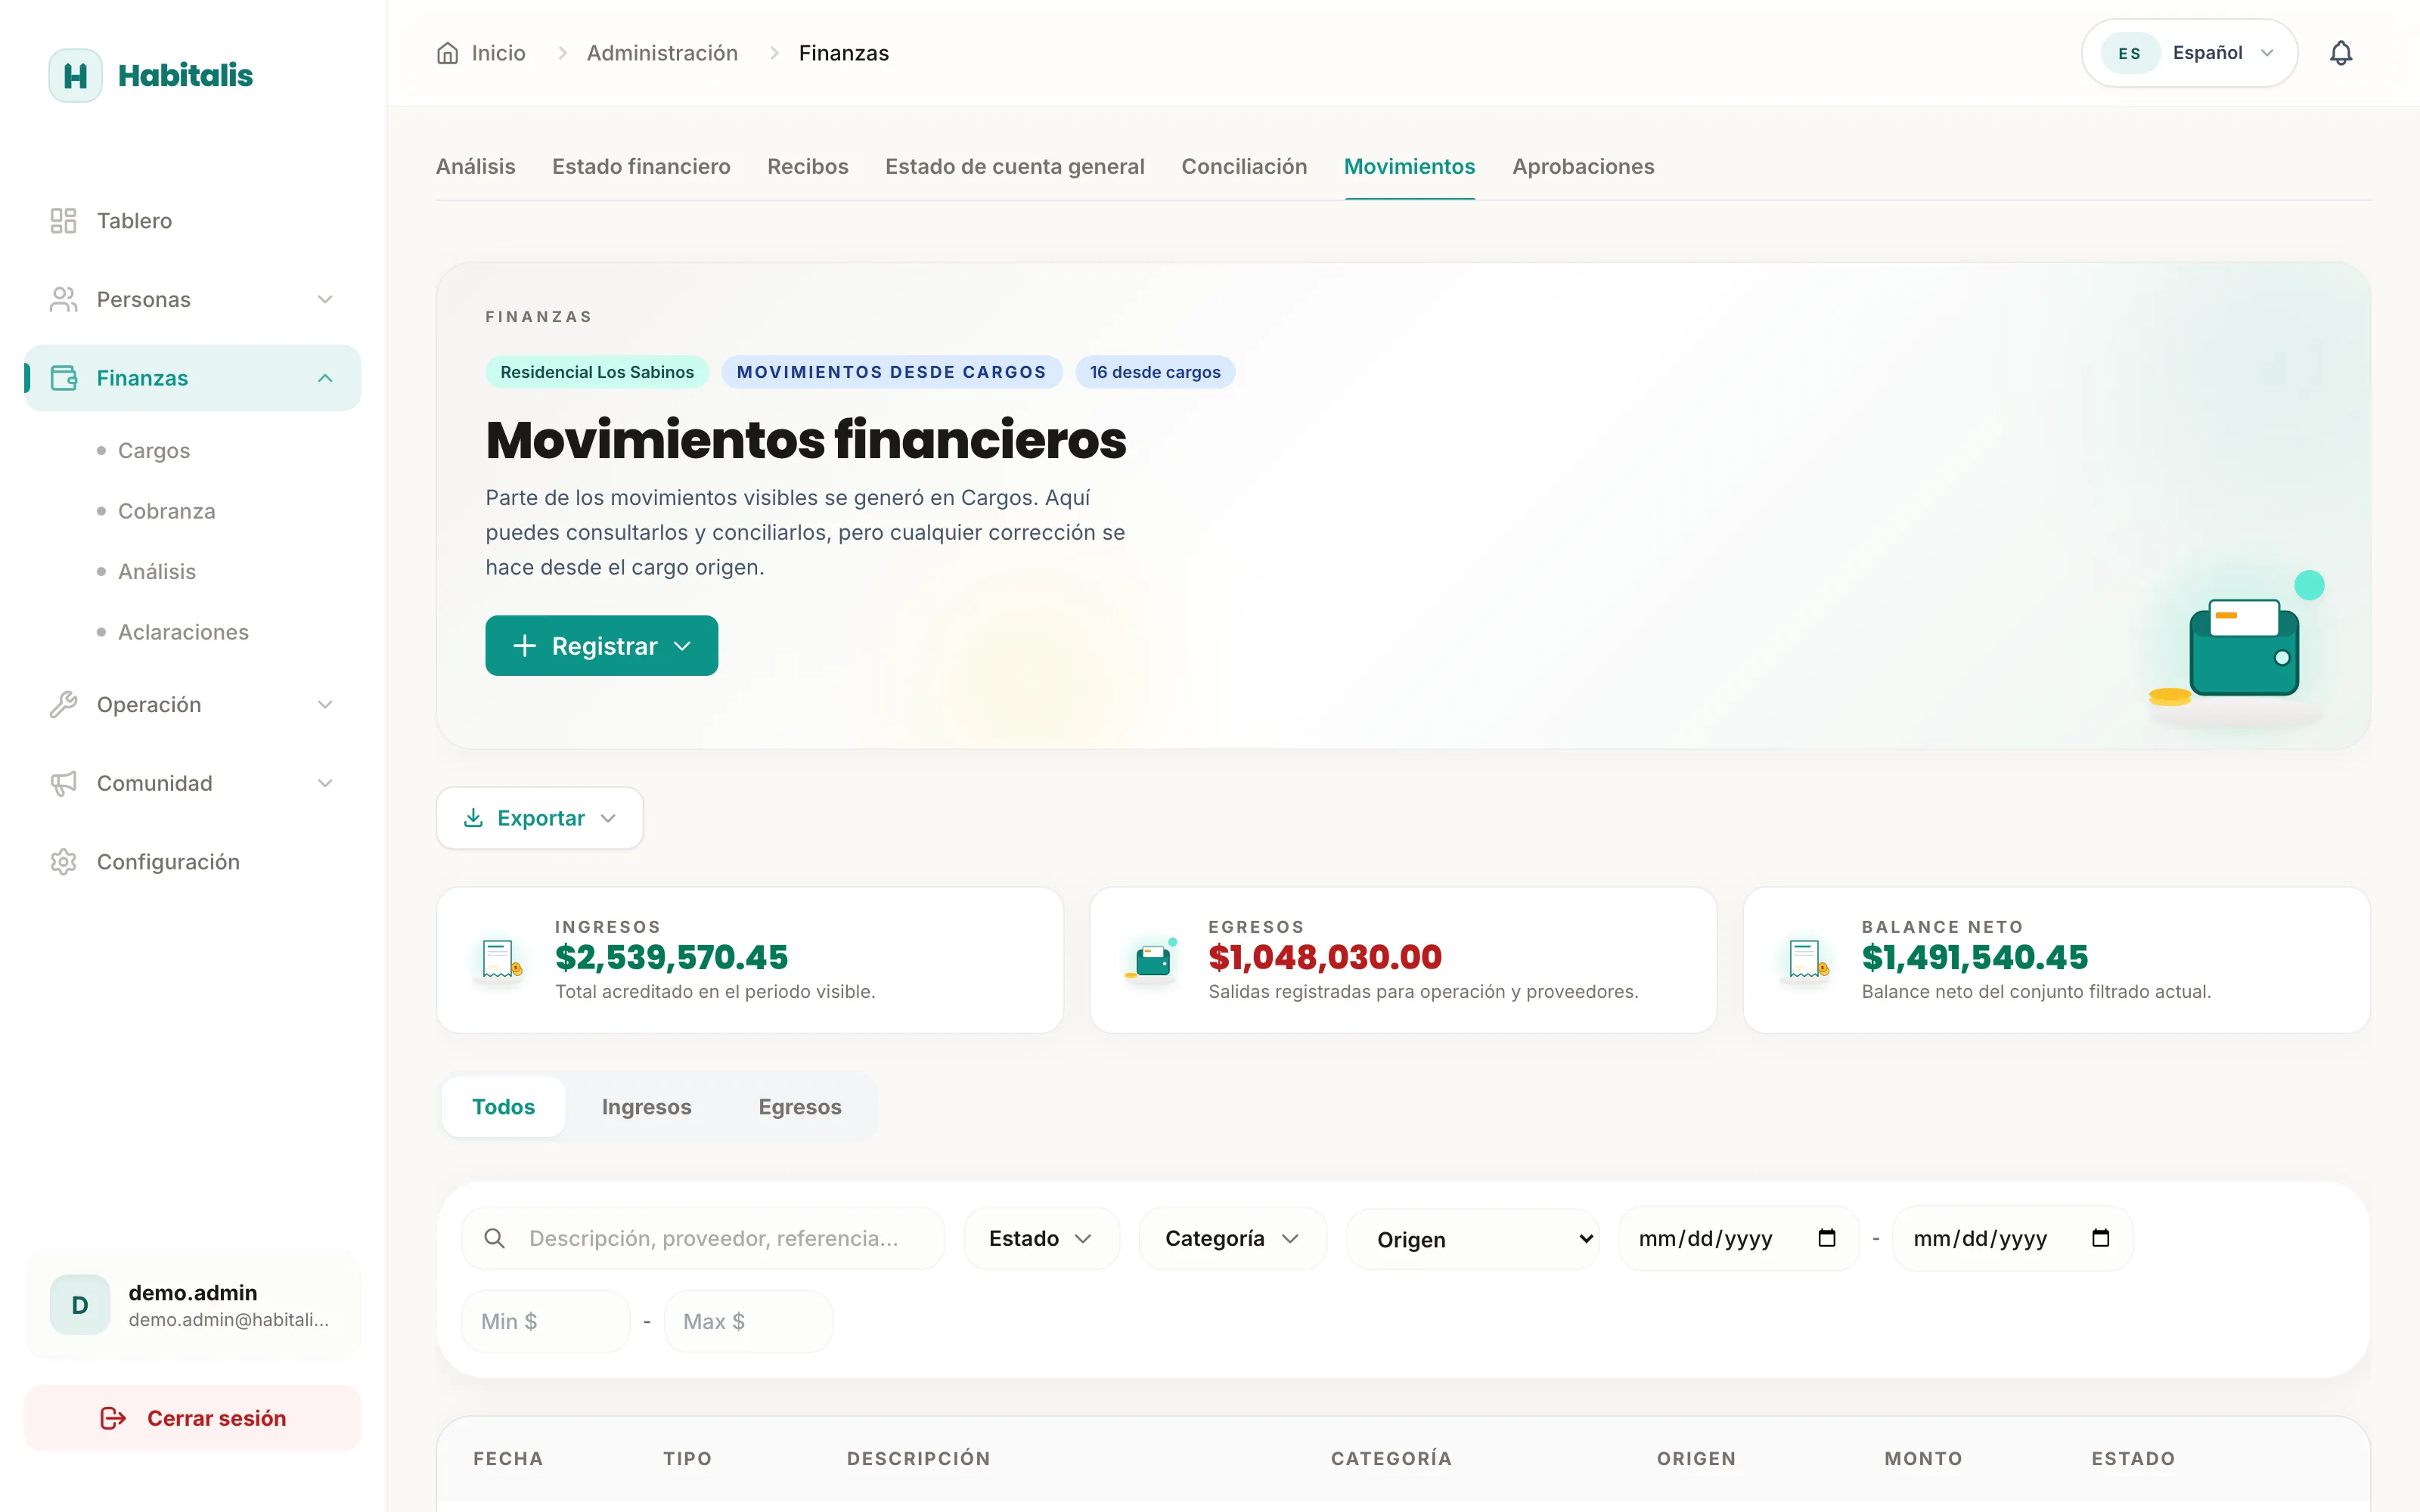Open the end date calendar picker icon
This screenshot has height=1512, width=2420.
(2101, 1238)
